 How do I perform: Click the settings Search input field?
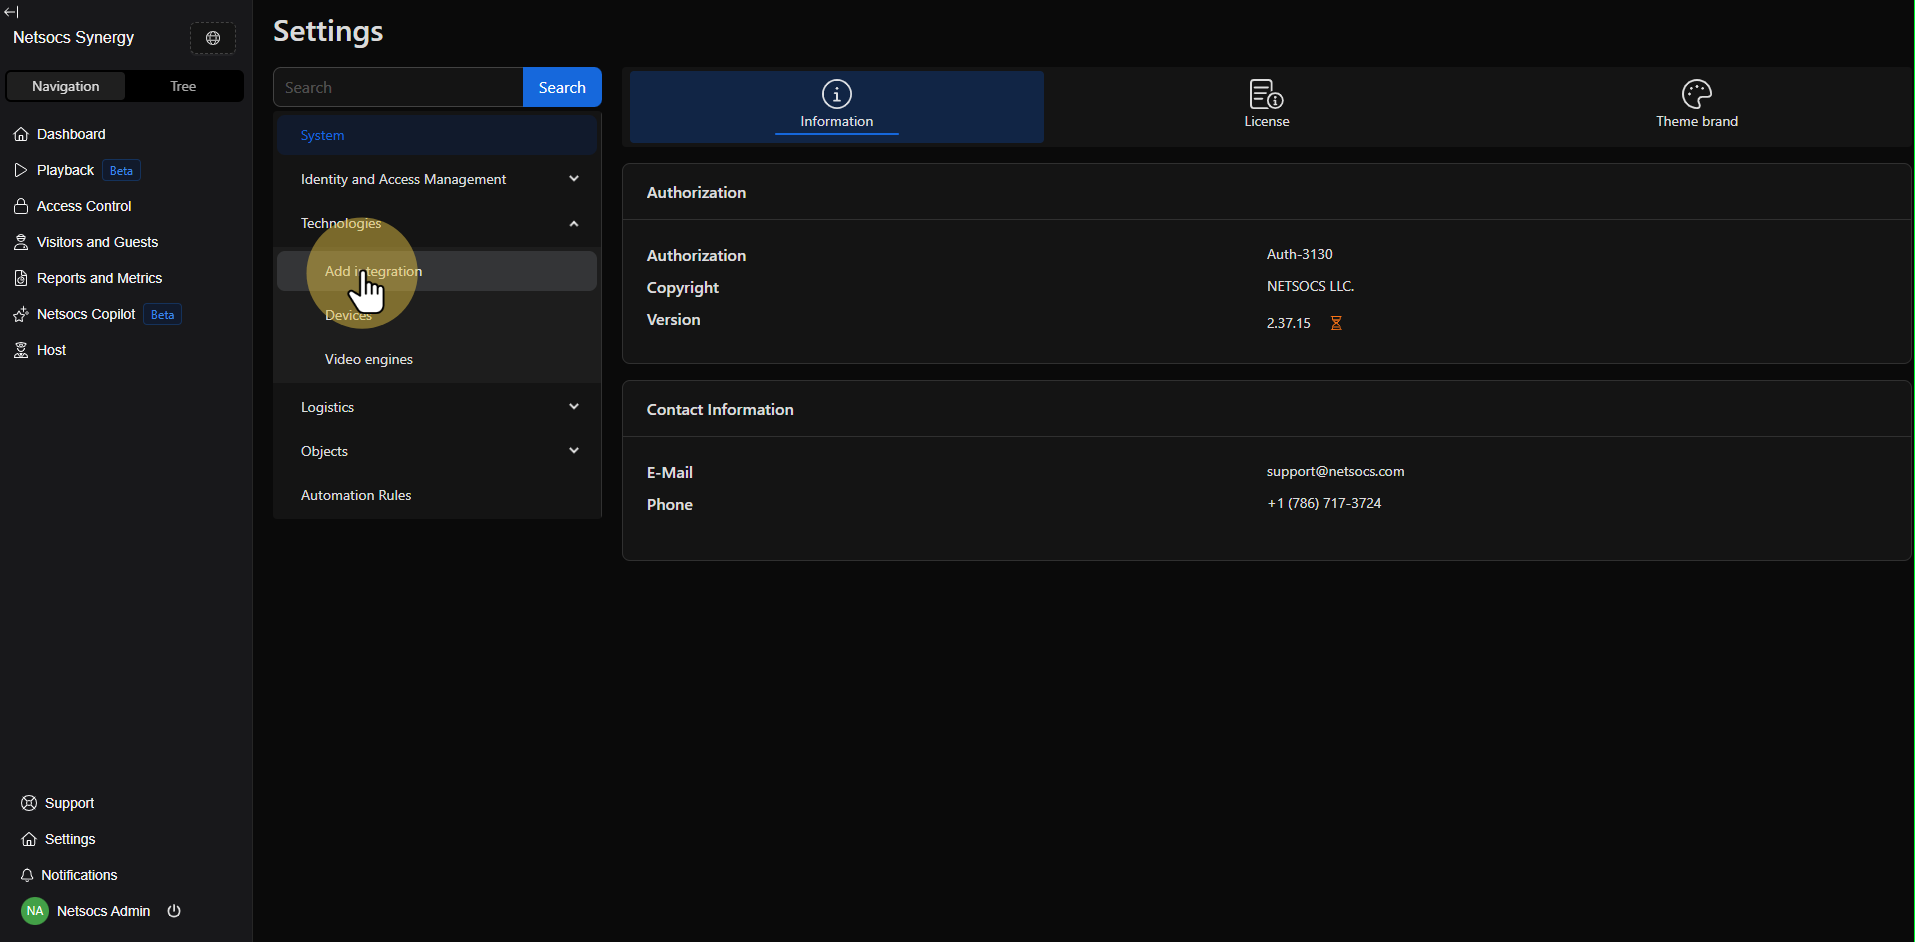click(x=398, y=87)
